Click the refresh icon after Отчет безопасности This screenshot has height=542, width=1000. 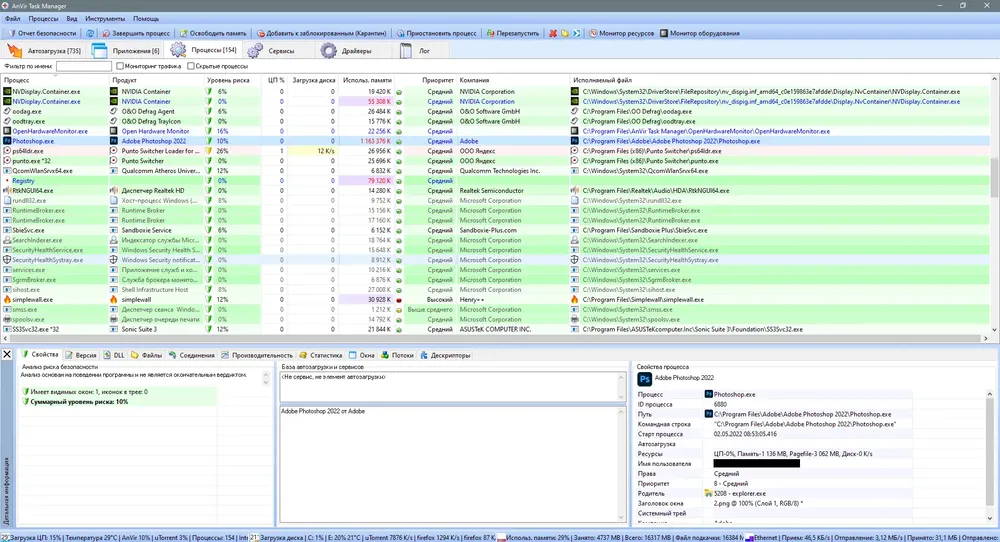(90, 33)
